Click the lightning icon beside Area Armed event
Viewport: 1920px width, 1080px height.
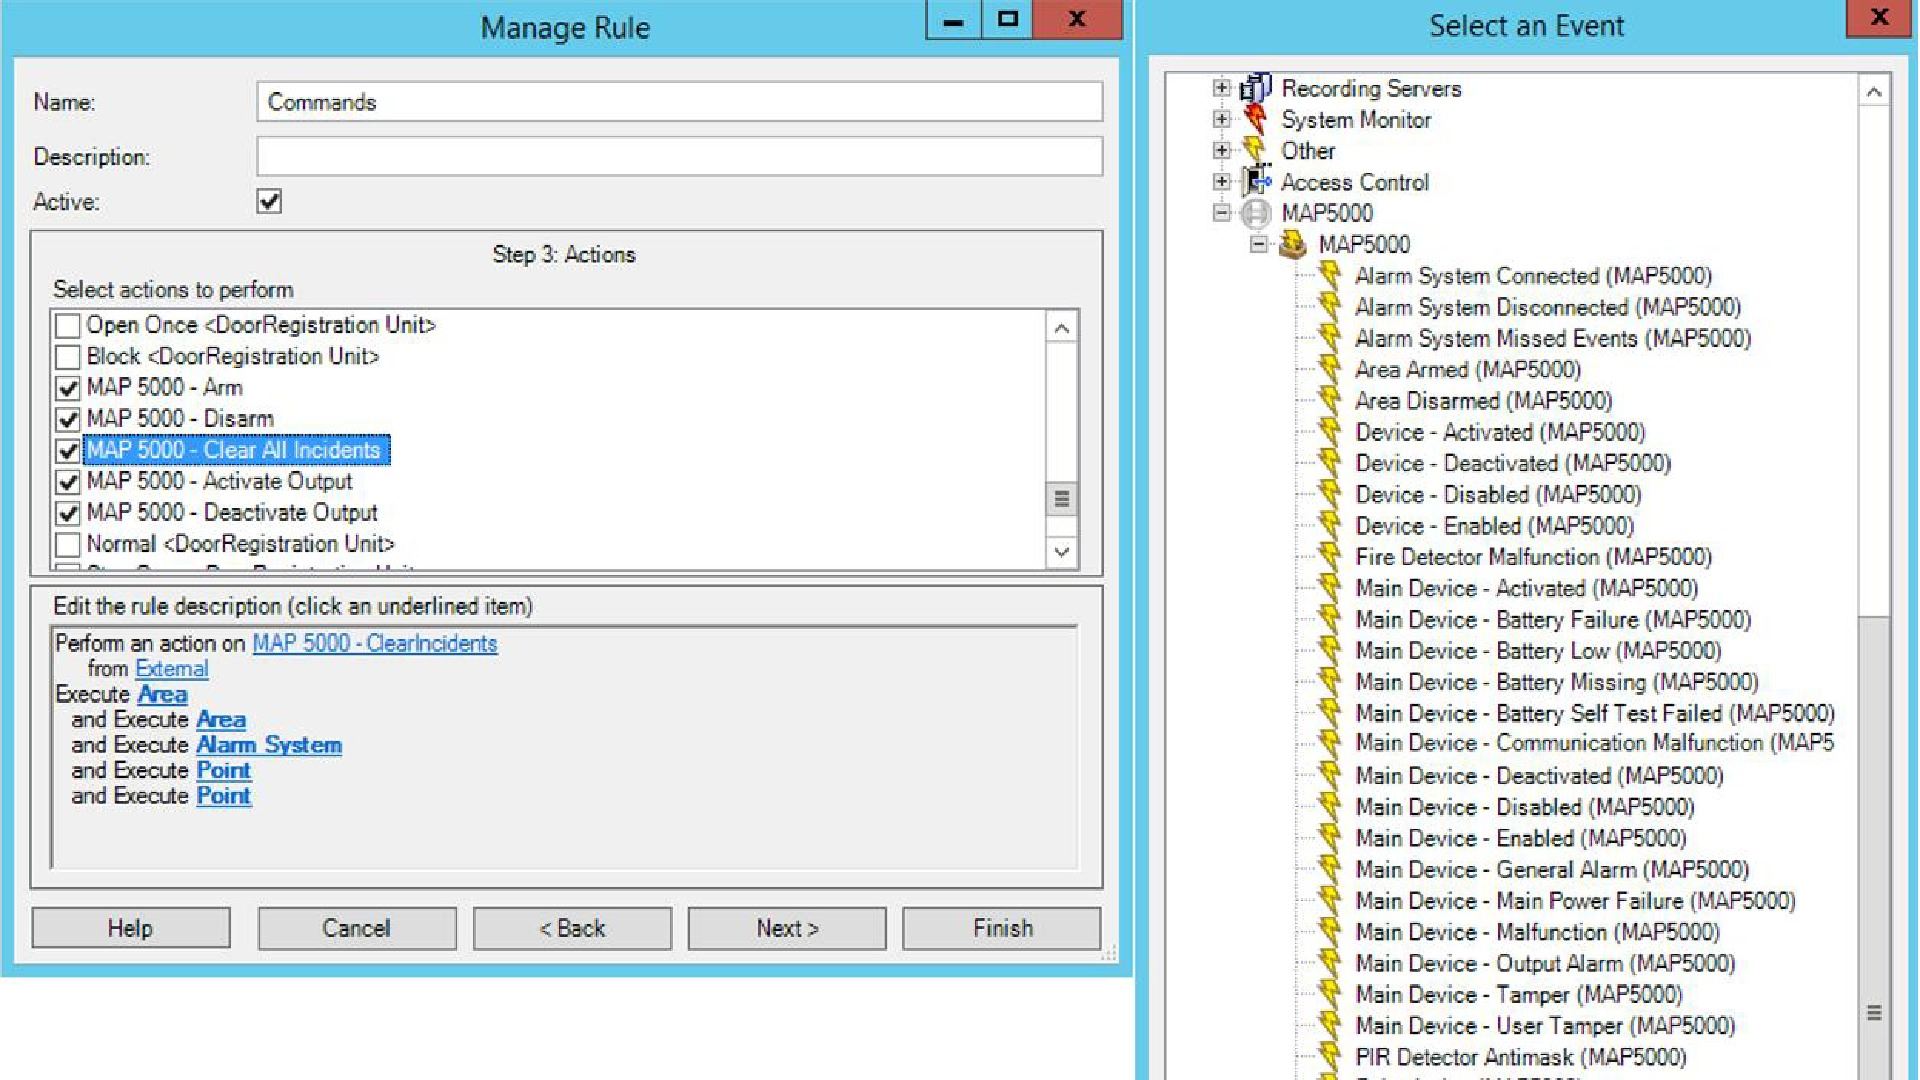1329,369
